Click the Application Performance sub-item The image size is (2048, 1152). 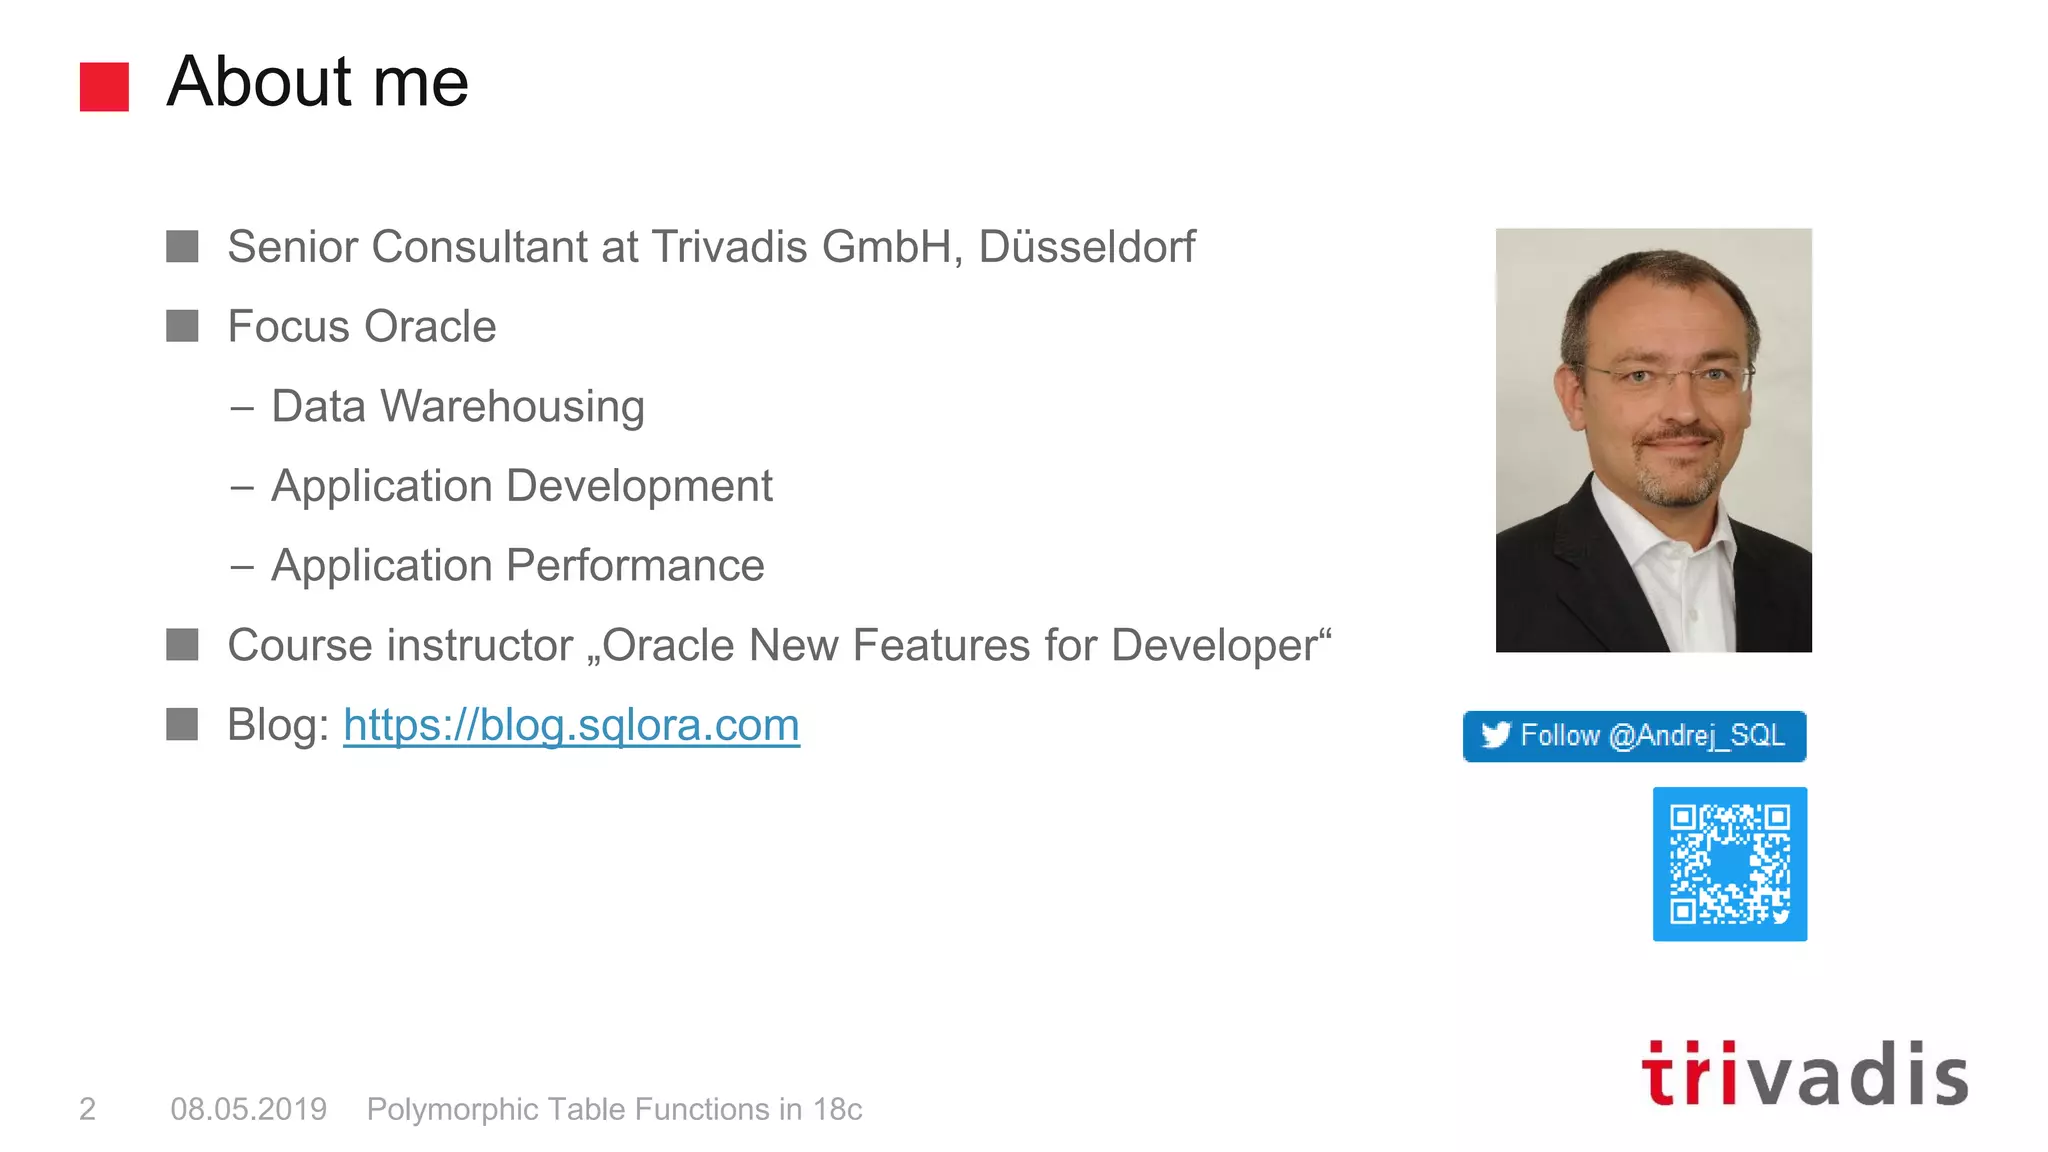(517, 566)
